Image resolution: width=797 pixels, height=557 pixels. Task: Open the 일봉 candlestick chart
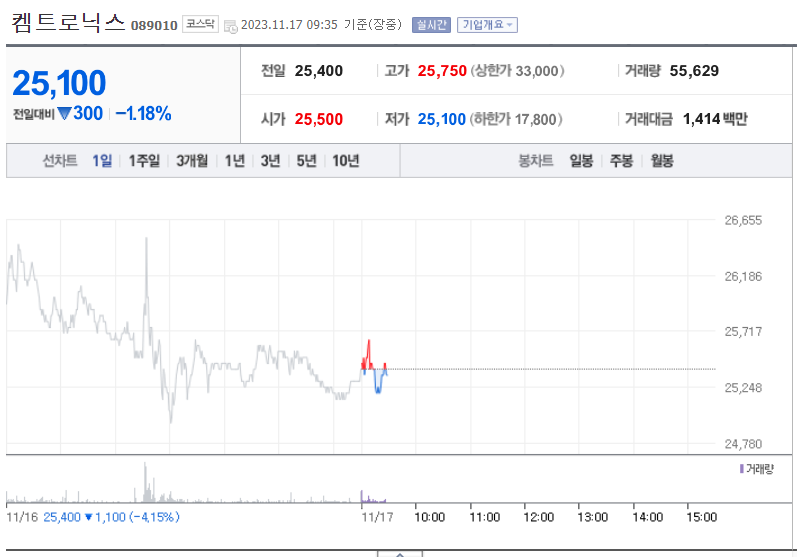pyautogui.click(x=581, y=161)
